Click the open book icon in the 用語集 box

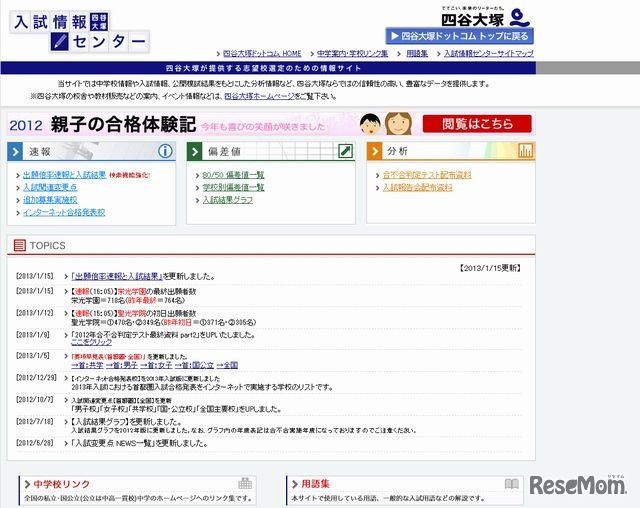click(512, 484)
